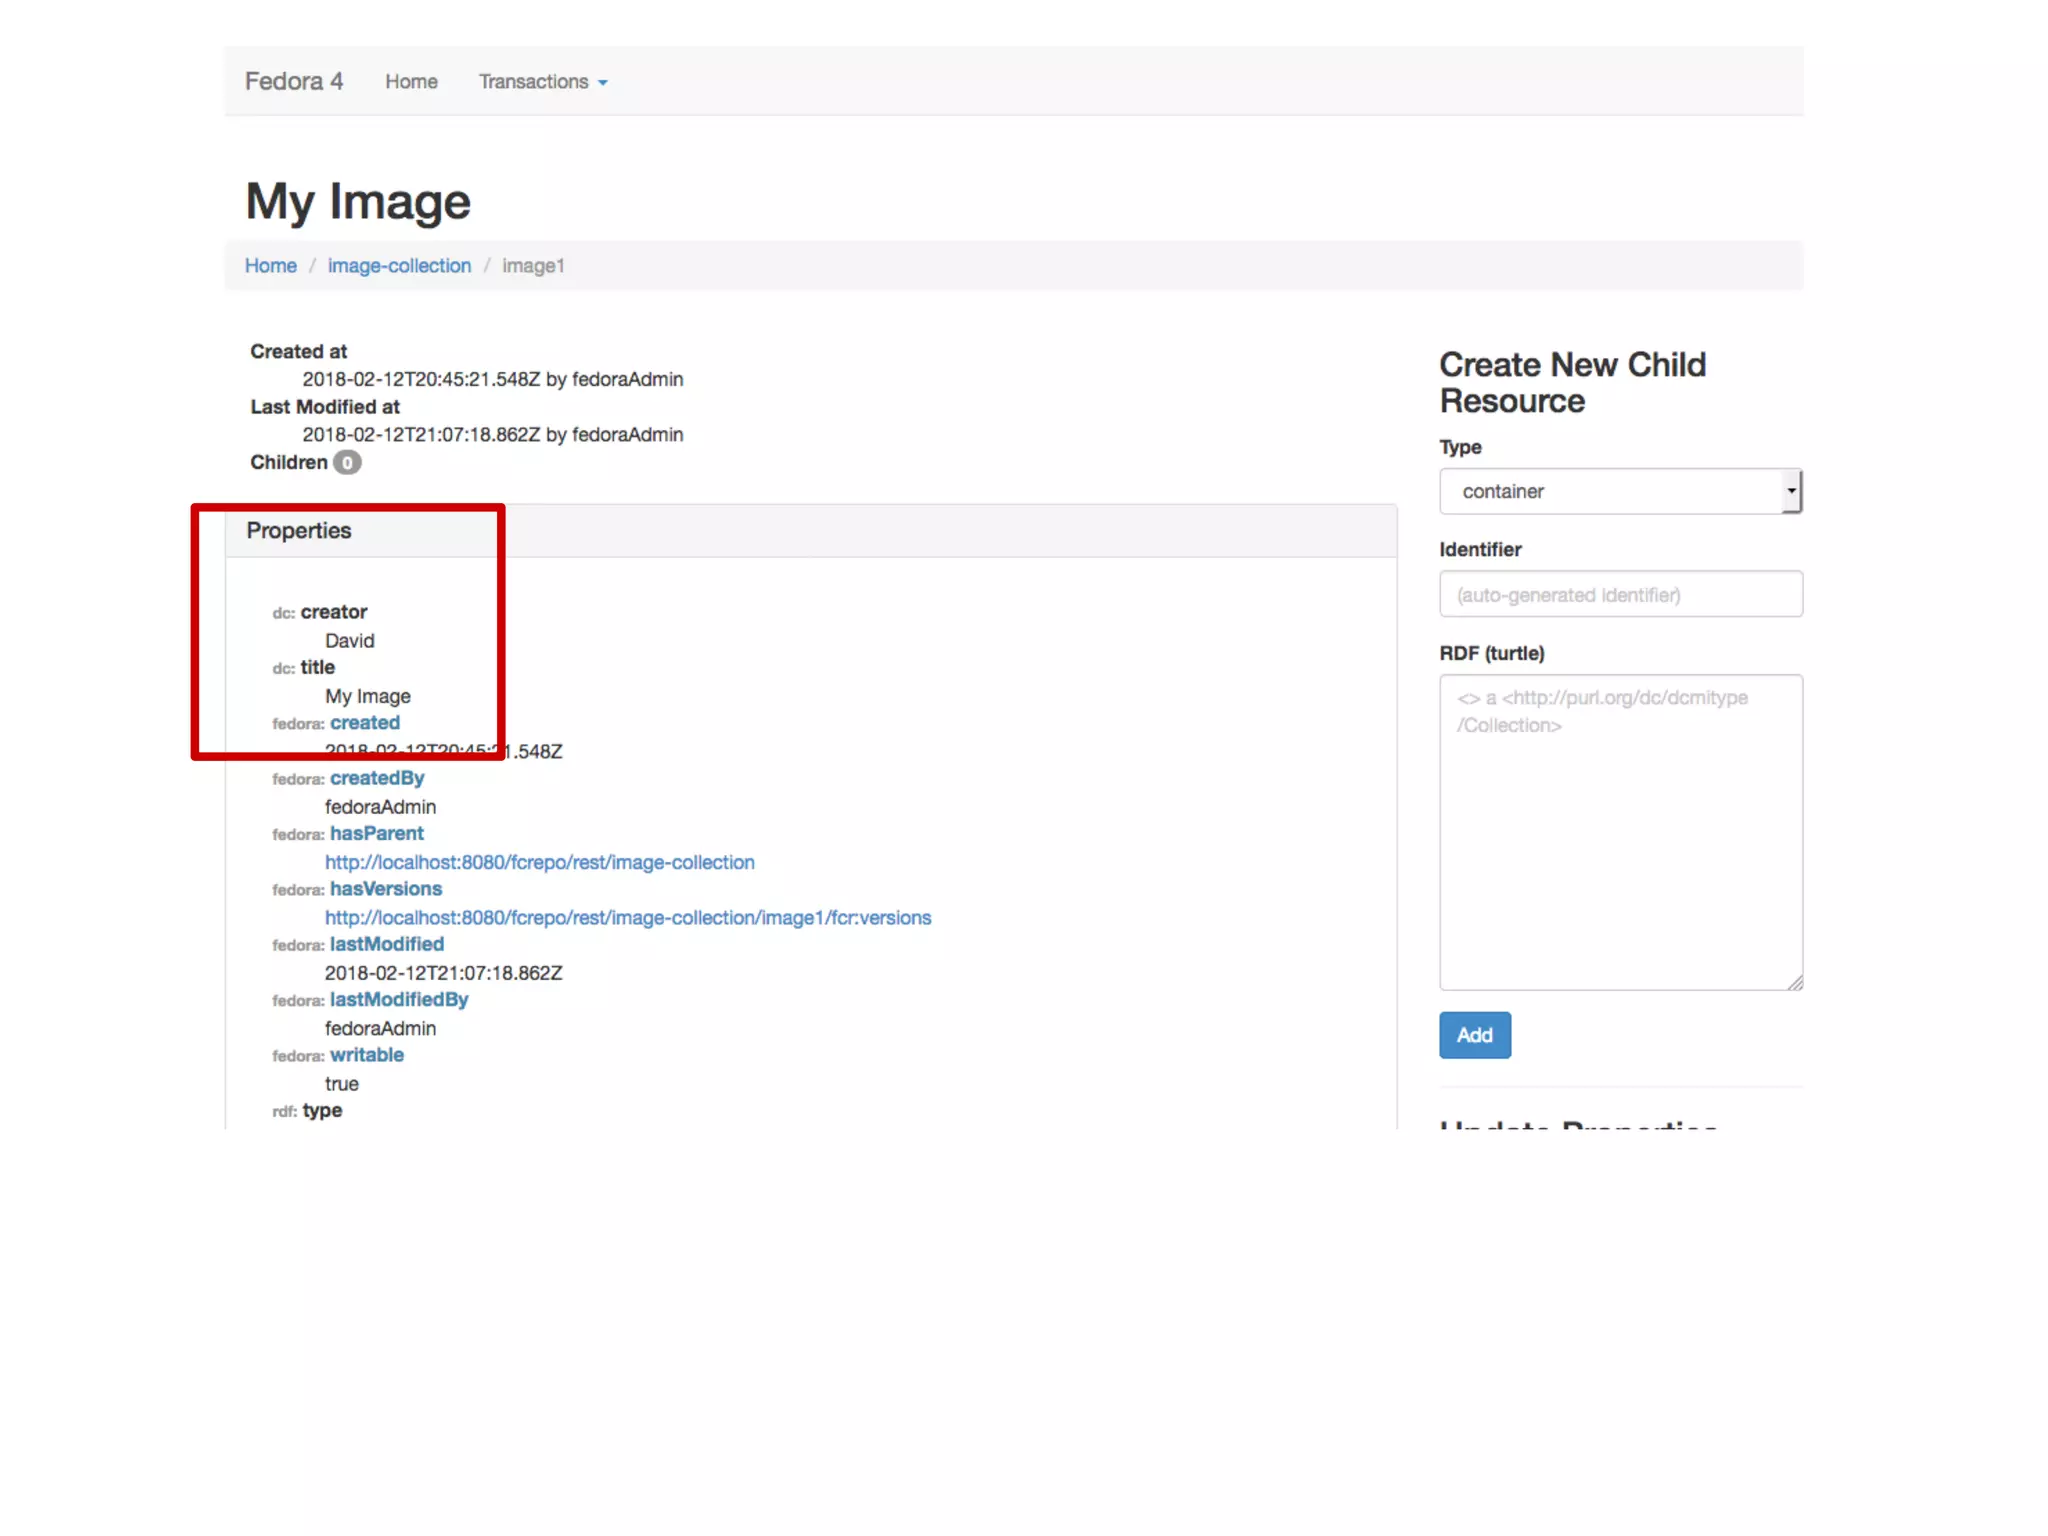Go to Home in the breadcrumb
This screenshot has width=2048, height=1536.
(x=270, y=266)
